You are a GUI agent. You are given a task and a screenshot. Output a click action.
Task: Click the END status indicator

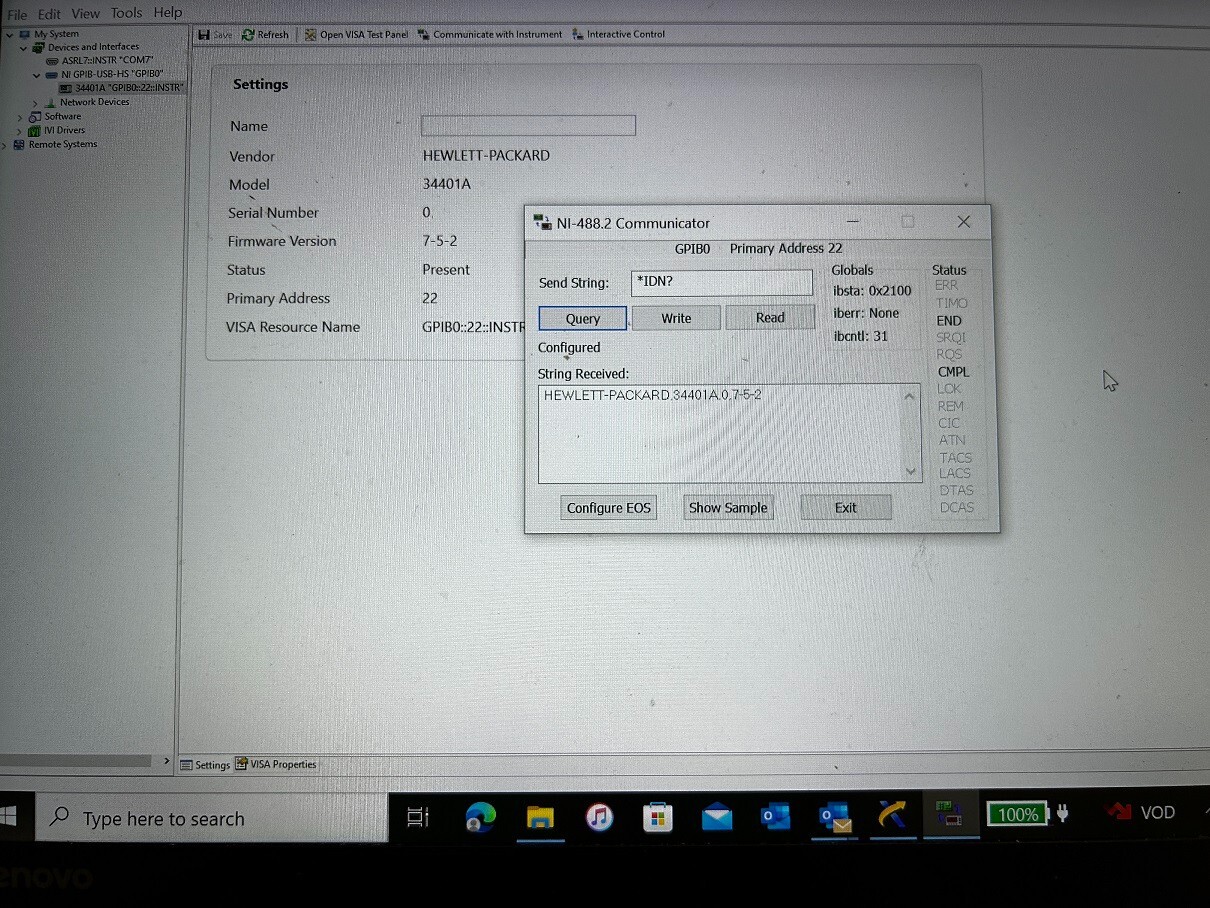pos(949,321)
